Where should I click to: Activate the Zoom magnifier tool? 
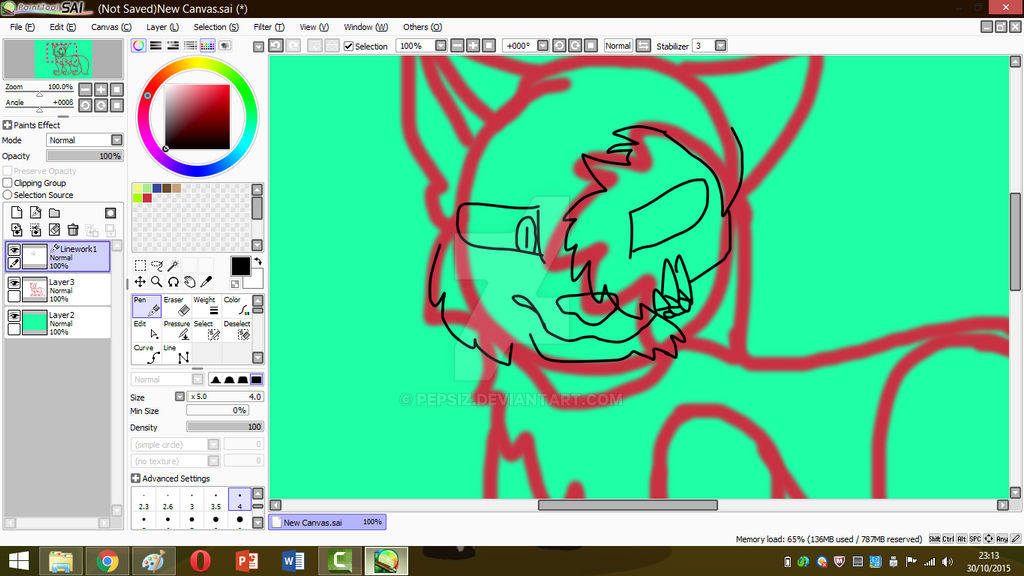[x=157, y=281]
